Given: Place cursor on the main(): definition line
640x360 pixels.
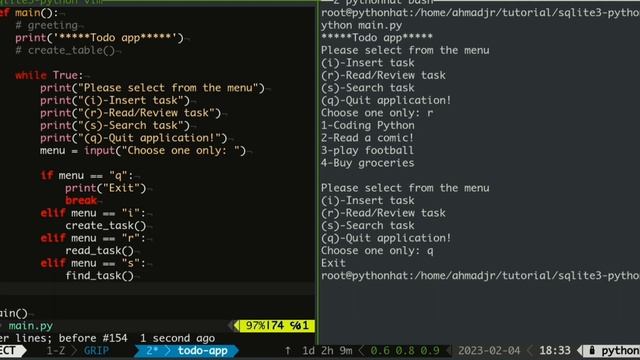Looking at the screenshot, I should (x=29, y=13).
